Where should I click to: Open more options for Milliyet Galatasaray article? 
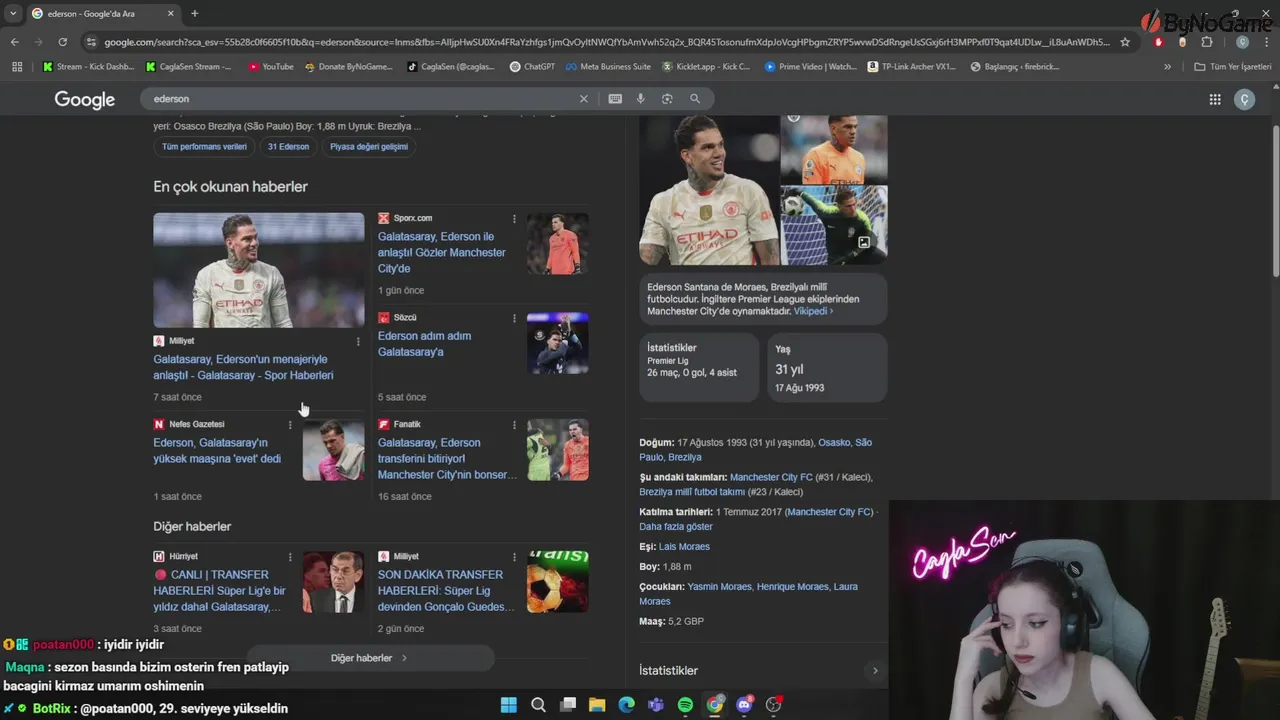[358, 342]
